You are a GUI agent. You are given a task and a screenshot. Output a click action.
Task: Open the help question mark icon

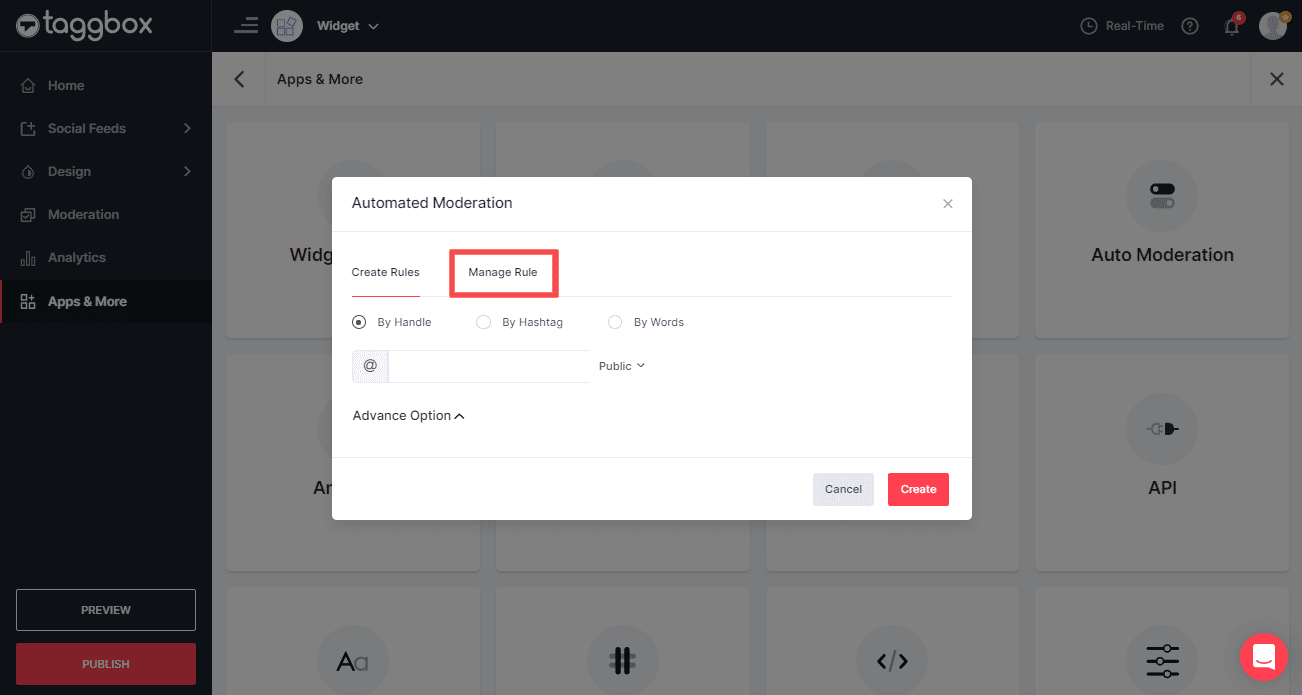tap(1189, 26)
